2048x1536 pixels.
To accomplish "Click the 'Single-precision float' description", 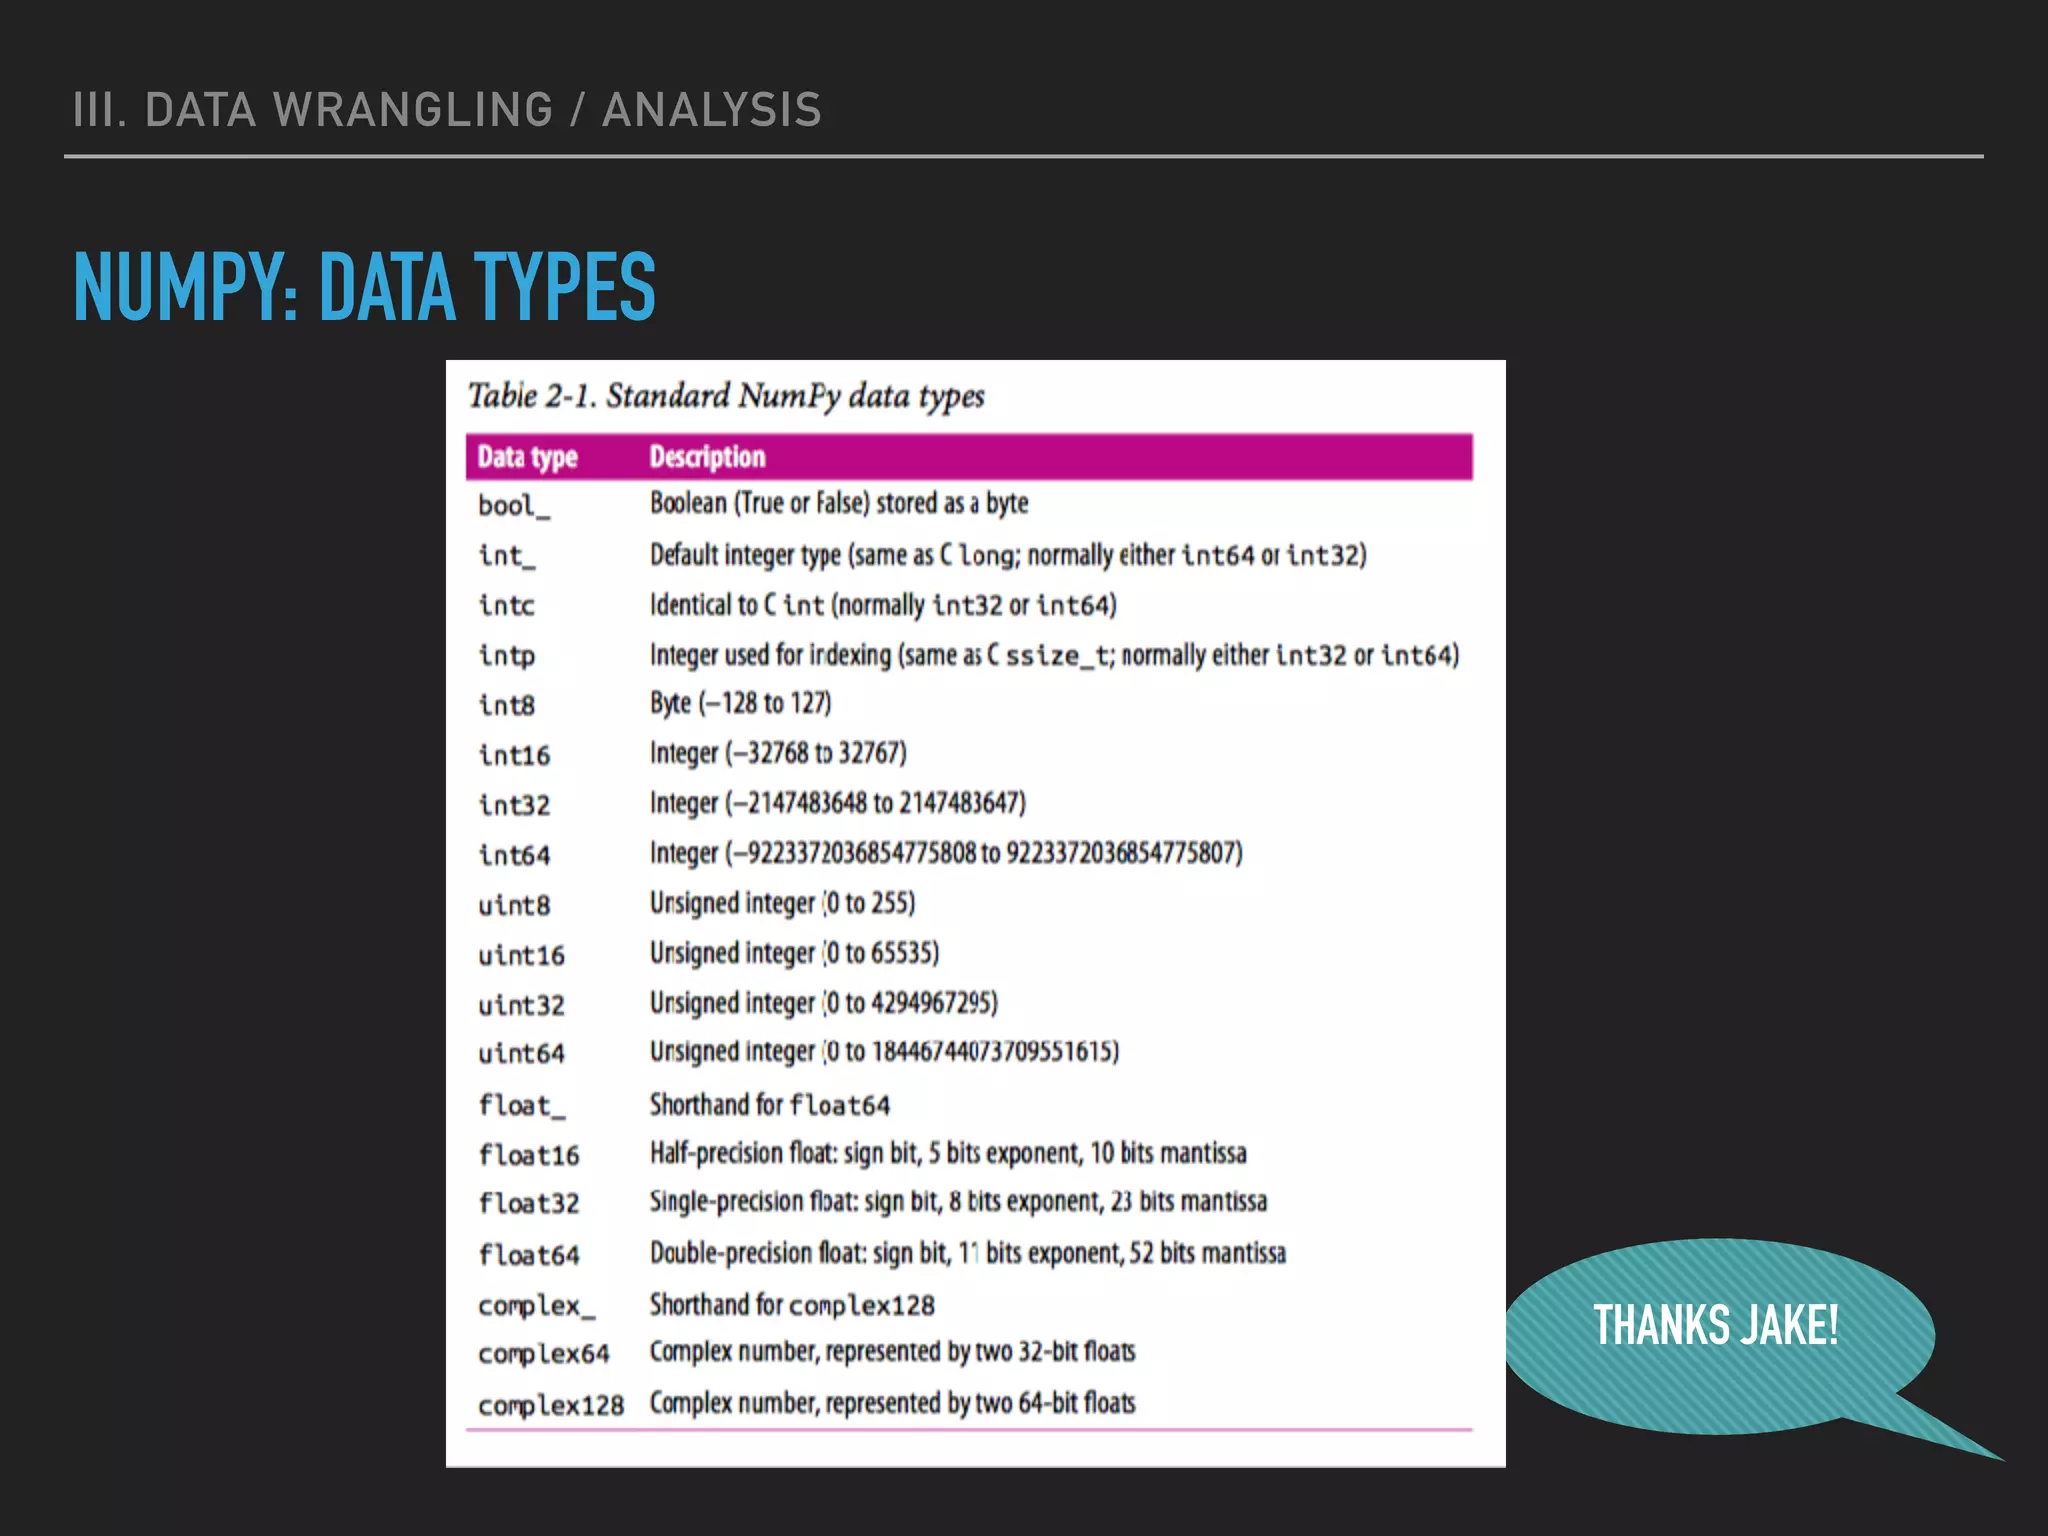I will point(958,1202).
